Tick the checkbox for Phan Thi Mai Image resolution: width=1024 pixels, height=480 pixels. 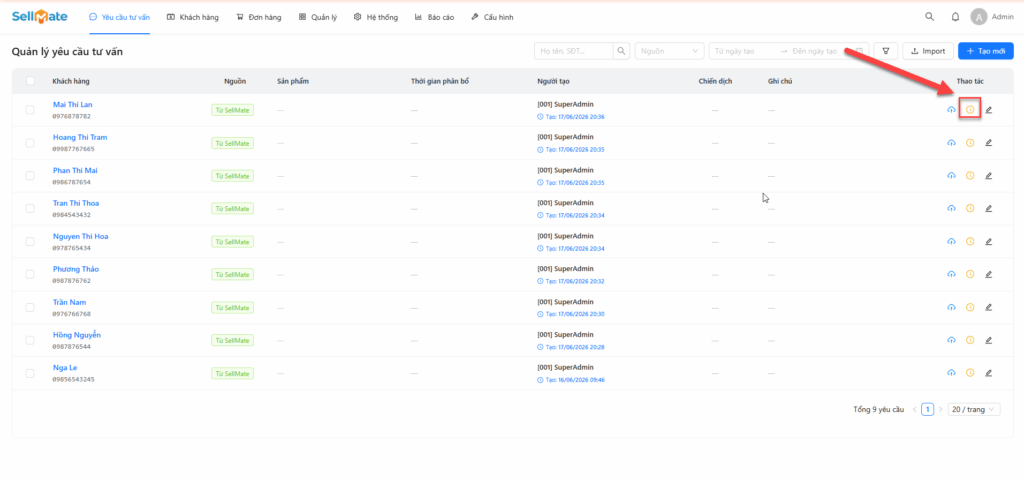[x=30, y=175]
